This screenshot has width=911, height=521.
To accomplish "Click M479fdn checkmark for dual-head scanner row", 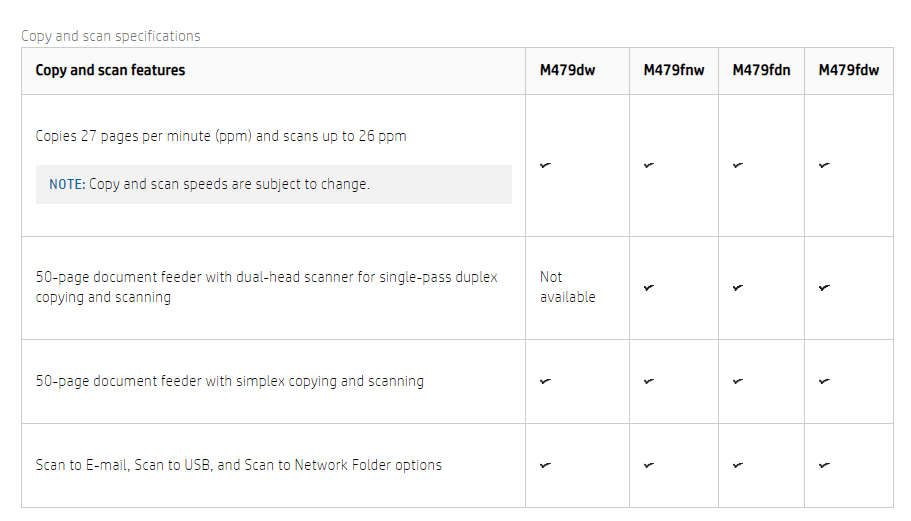I will click(x=738, y=288).
